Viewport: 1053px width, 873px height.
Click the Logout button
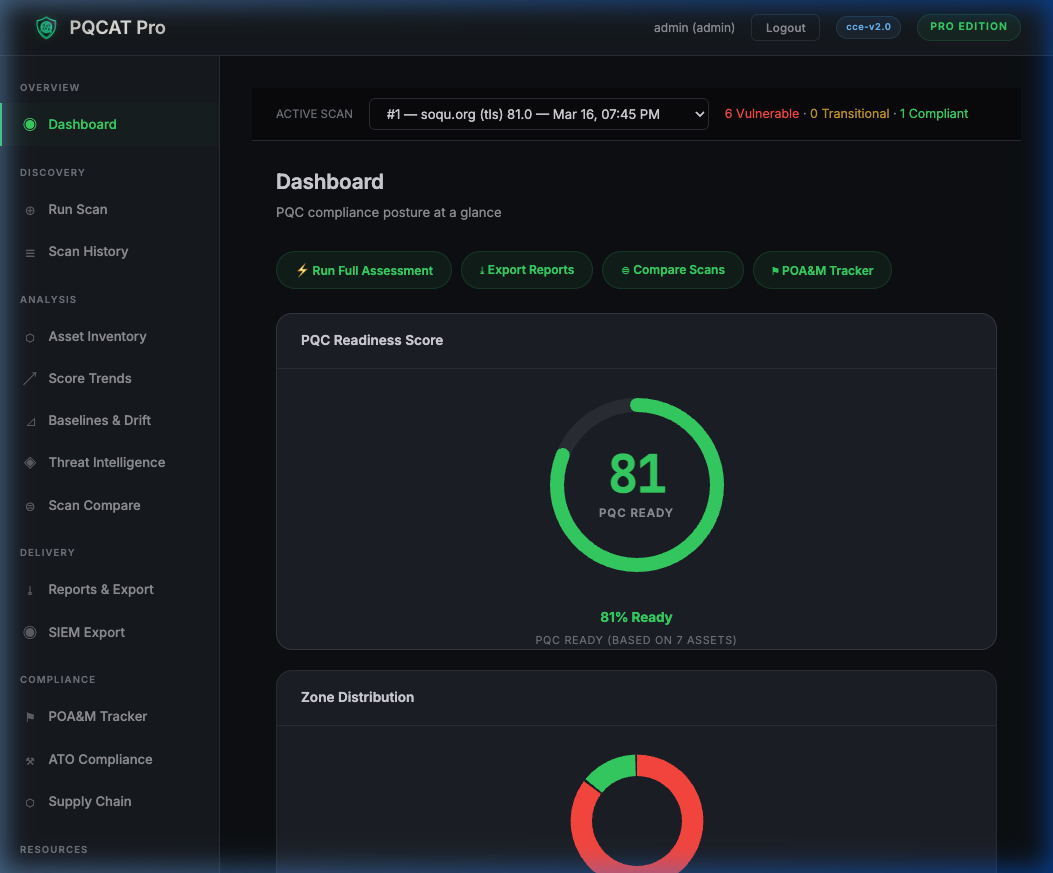pos(785,27)
